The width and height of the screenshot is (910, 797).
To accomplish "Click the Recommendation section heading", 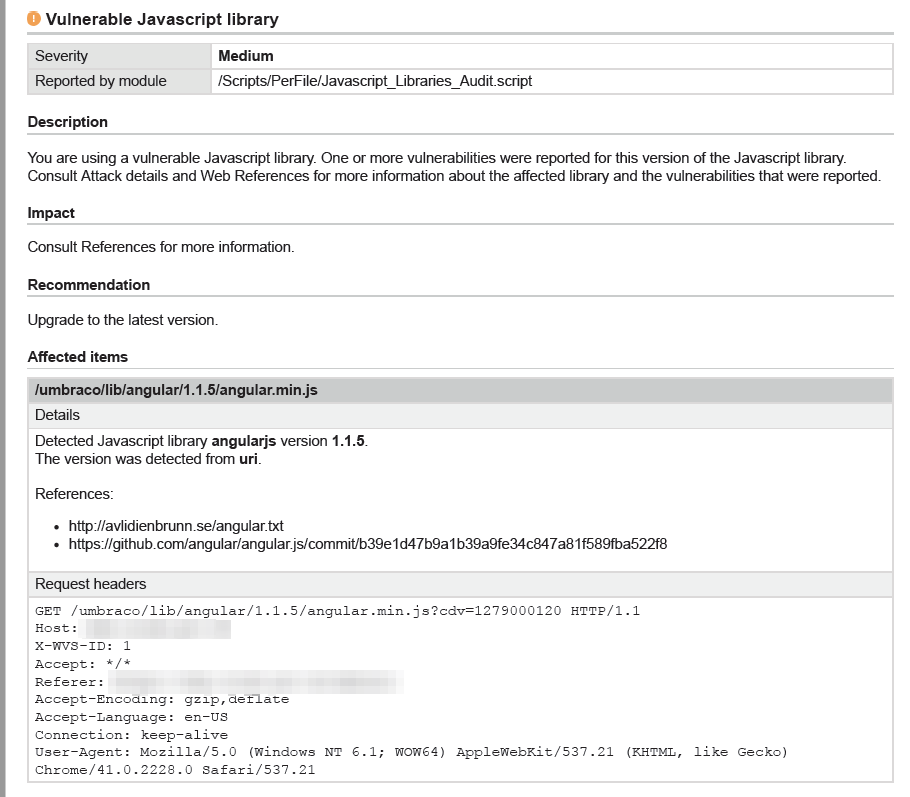I will 89,285.
